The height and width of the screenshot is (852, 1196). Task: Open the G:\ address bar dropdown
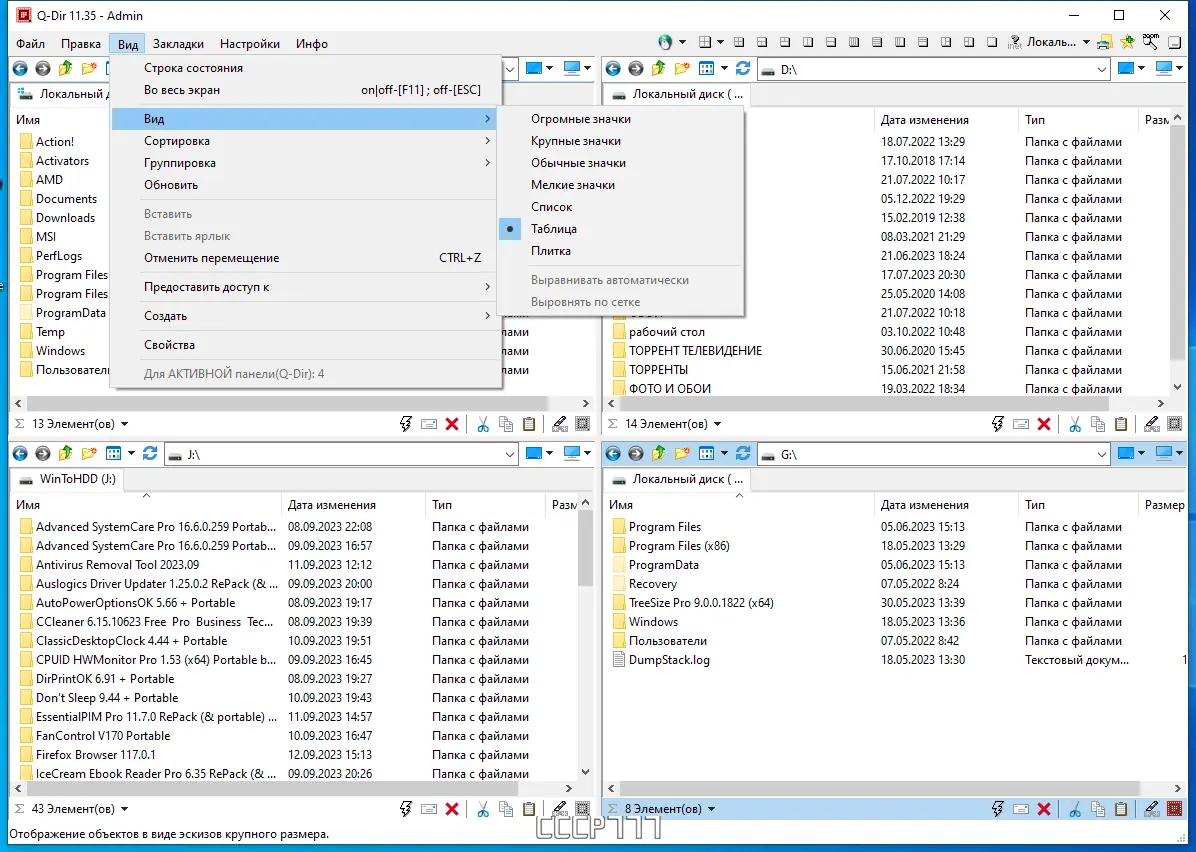point(1101,455)
